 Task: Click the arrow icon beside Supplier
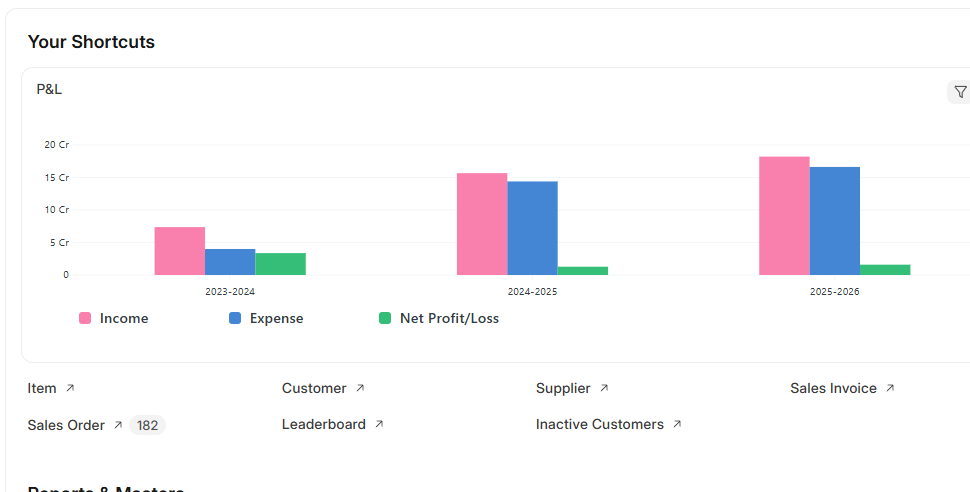click(x=604, y=388)
